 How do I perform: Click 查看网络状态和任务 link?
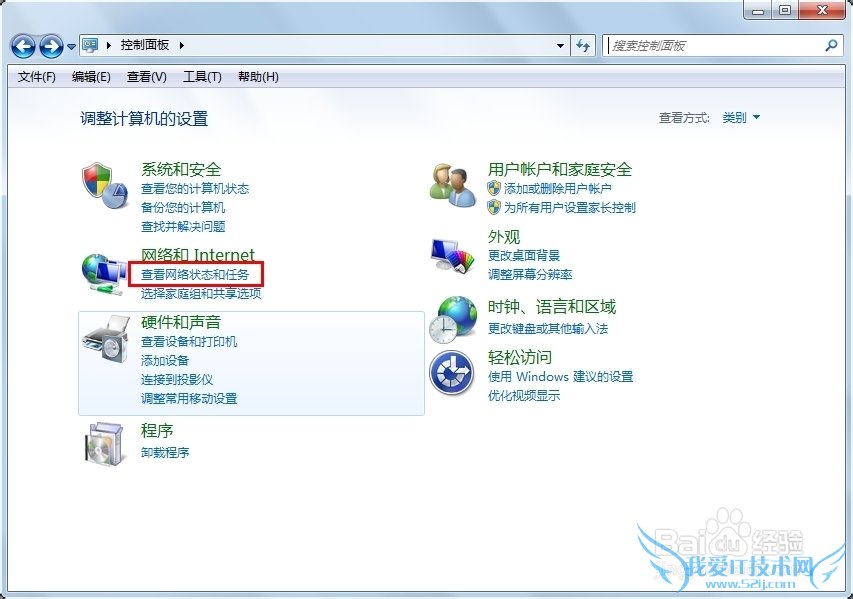[195, 275]
